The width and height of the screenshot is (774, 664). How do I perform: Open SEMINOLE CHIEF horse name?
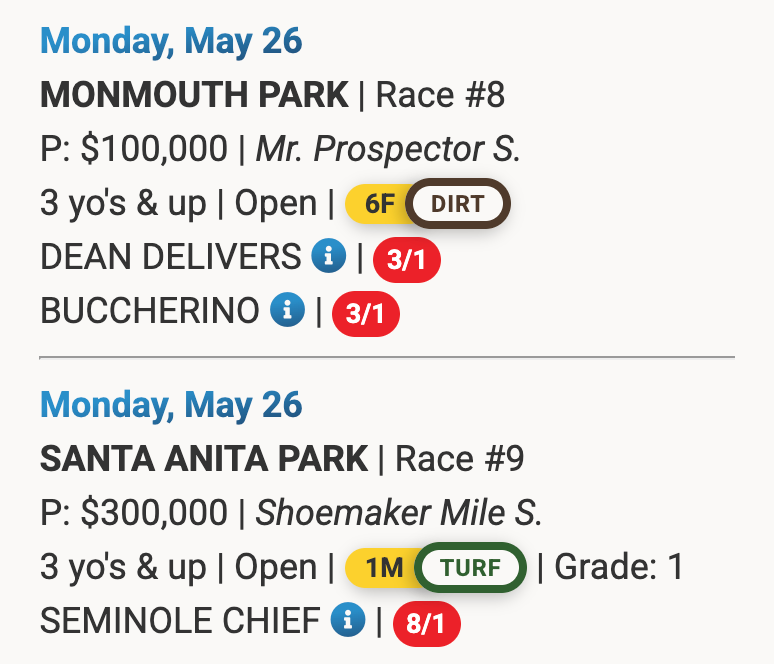pos(180,621)
